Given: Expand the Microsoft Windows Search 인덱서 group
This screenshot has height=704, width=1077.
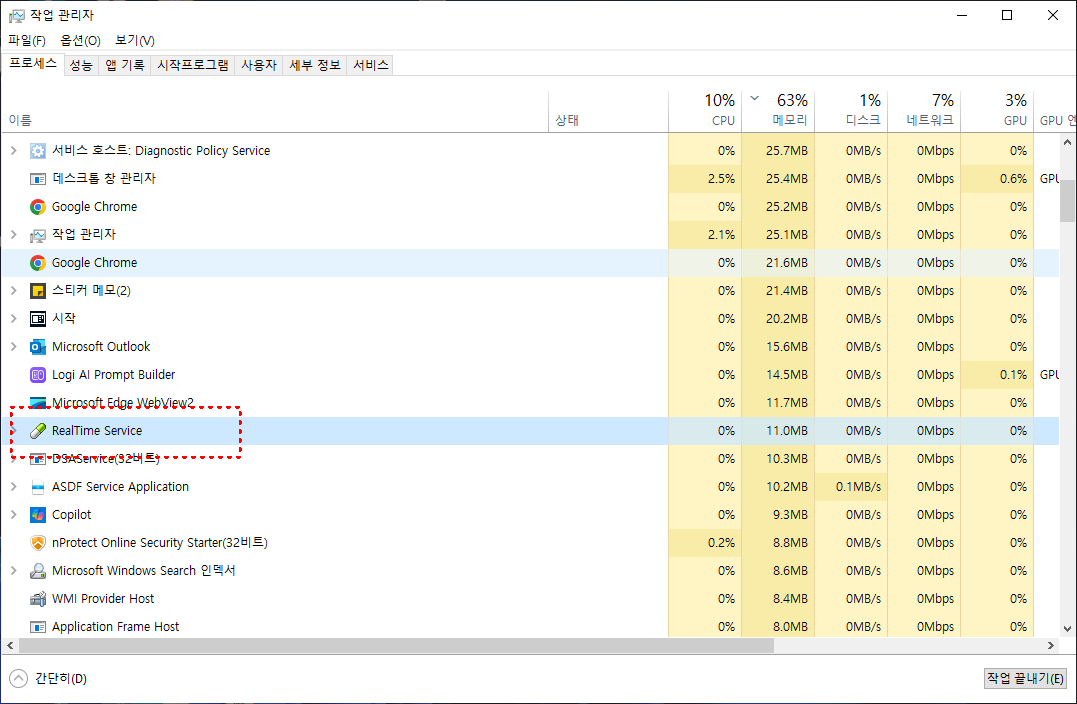Looking at the screenshot, I should [13, 571].
